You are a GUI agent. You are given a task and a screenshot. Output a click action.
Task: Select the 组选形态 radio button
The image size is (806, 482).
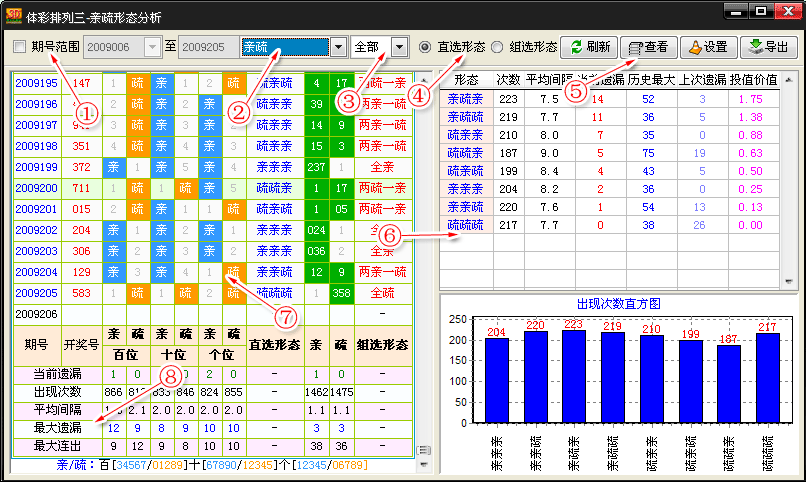497,47
